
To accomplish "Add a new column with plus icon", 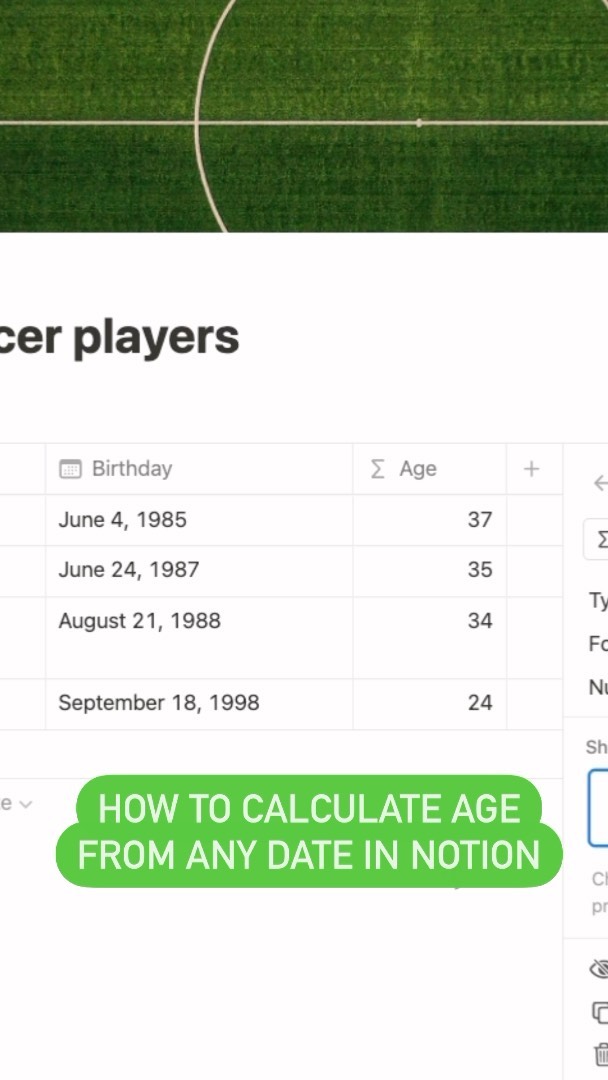I will click(532, 469).
